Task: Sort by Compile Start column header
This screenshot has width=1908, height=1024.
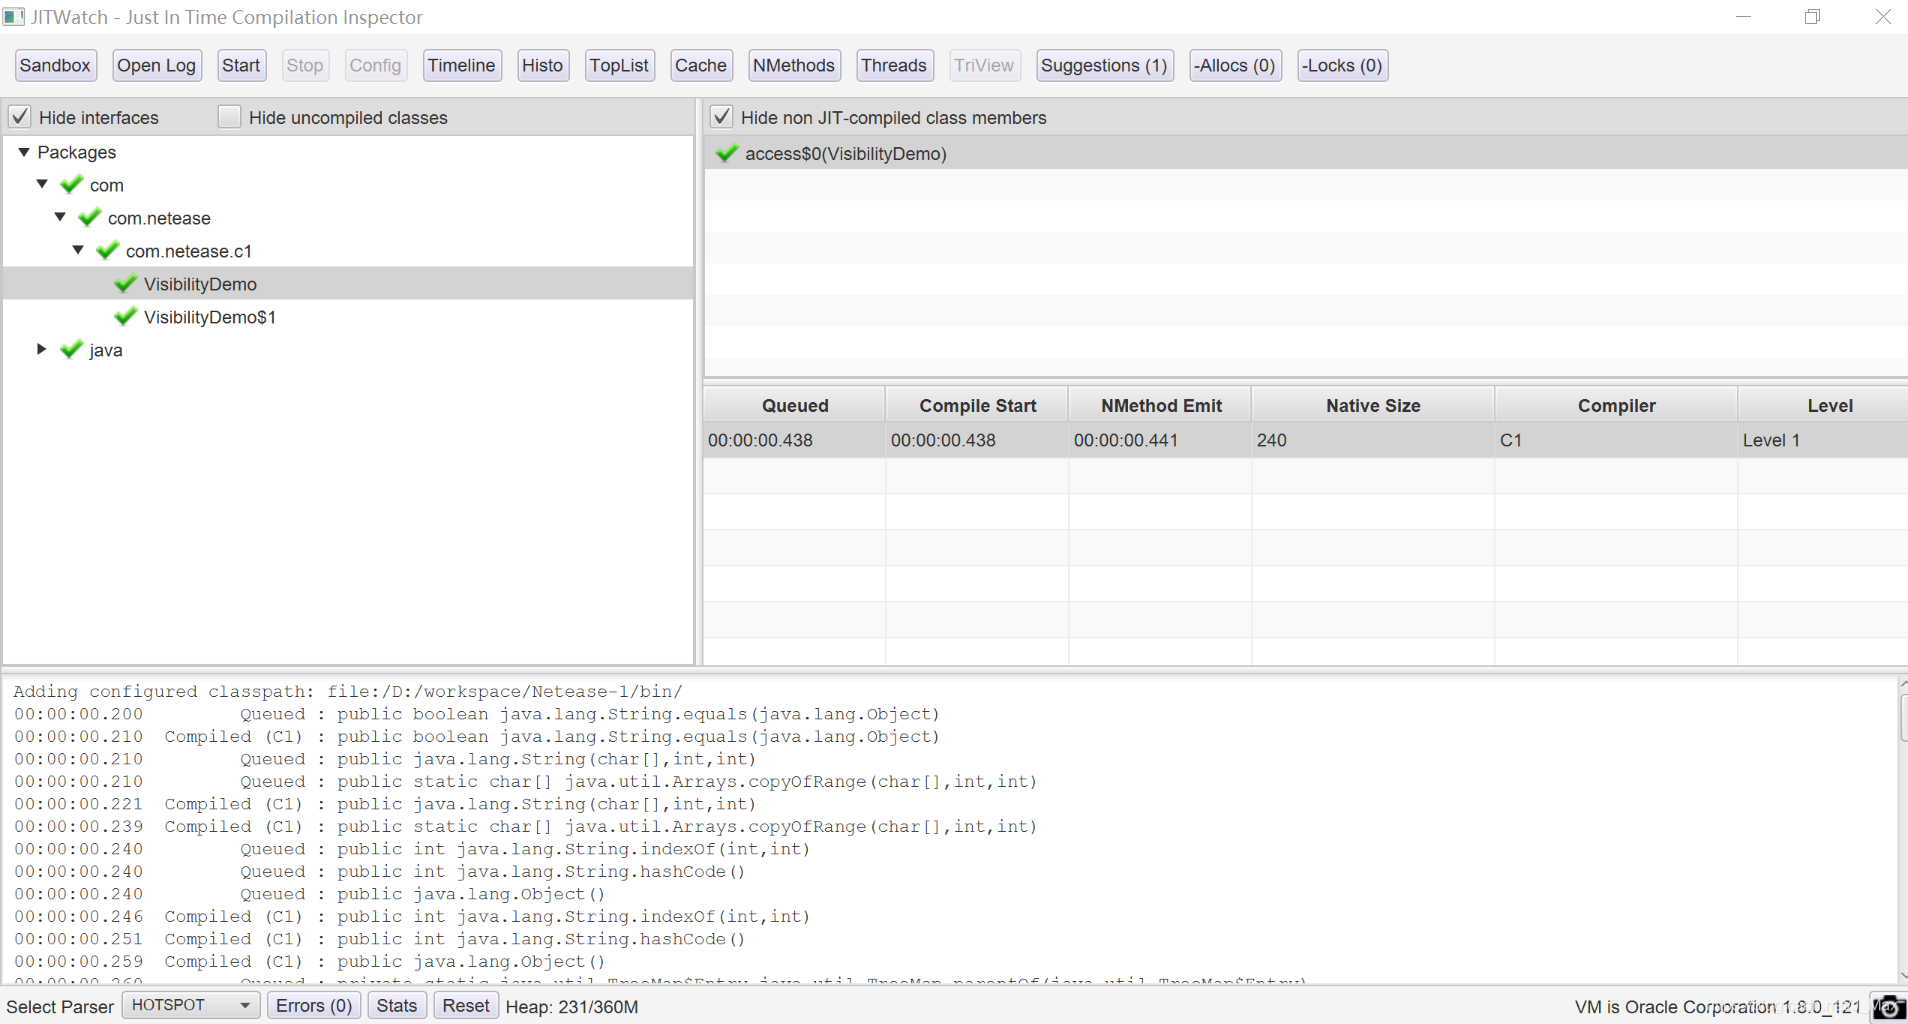Action: pyautogui.click(x=977, y=405)
